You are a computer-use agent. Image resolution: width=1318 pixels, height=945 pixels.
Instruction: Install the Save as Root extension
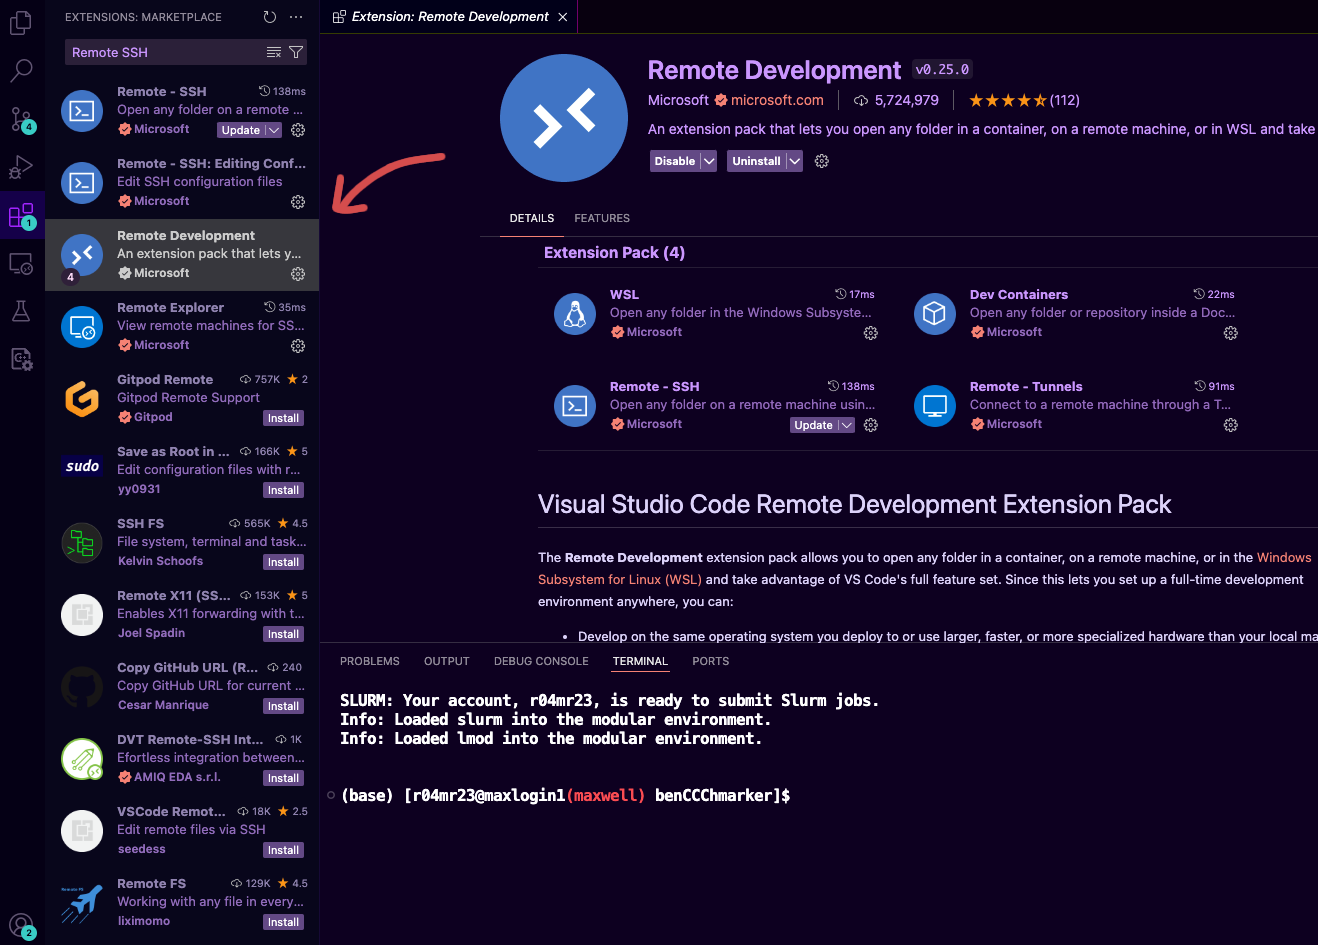[x=283, y=490]
